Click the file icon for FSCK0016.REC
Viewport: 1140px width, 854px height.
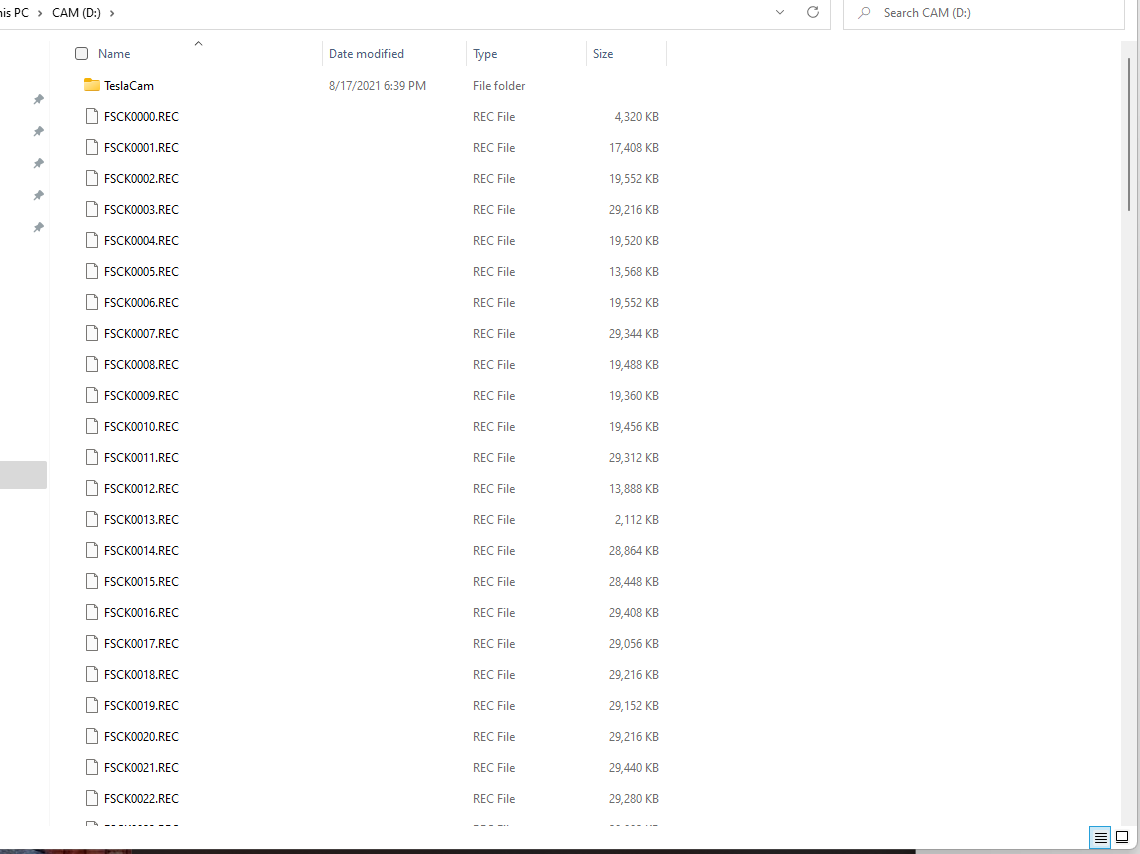(92, 613)
